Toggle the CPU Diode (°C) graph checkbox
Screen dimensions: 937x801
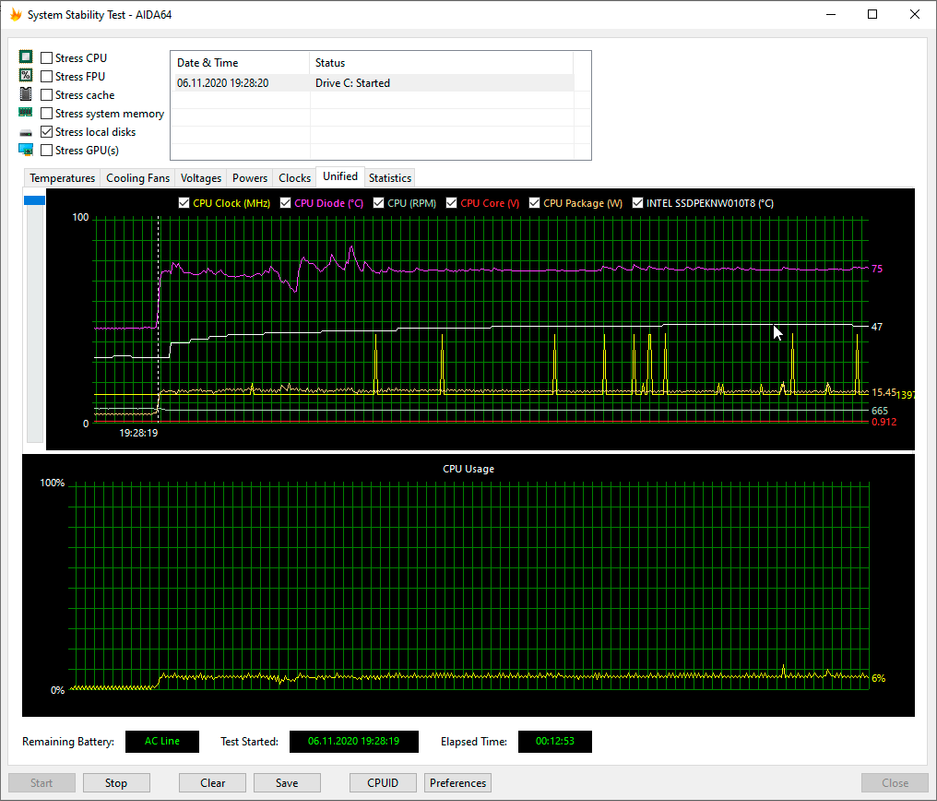pos(286,203)
